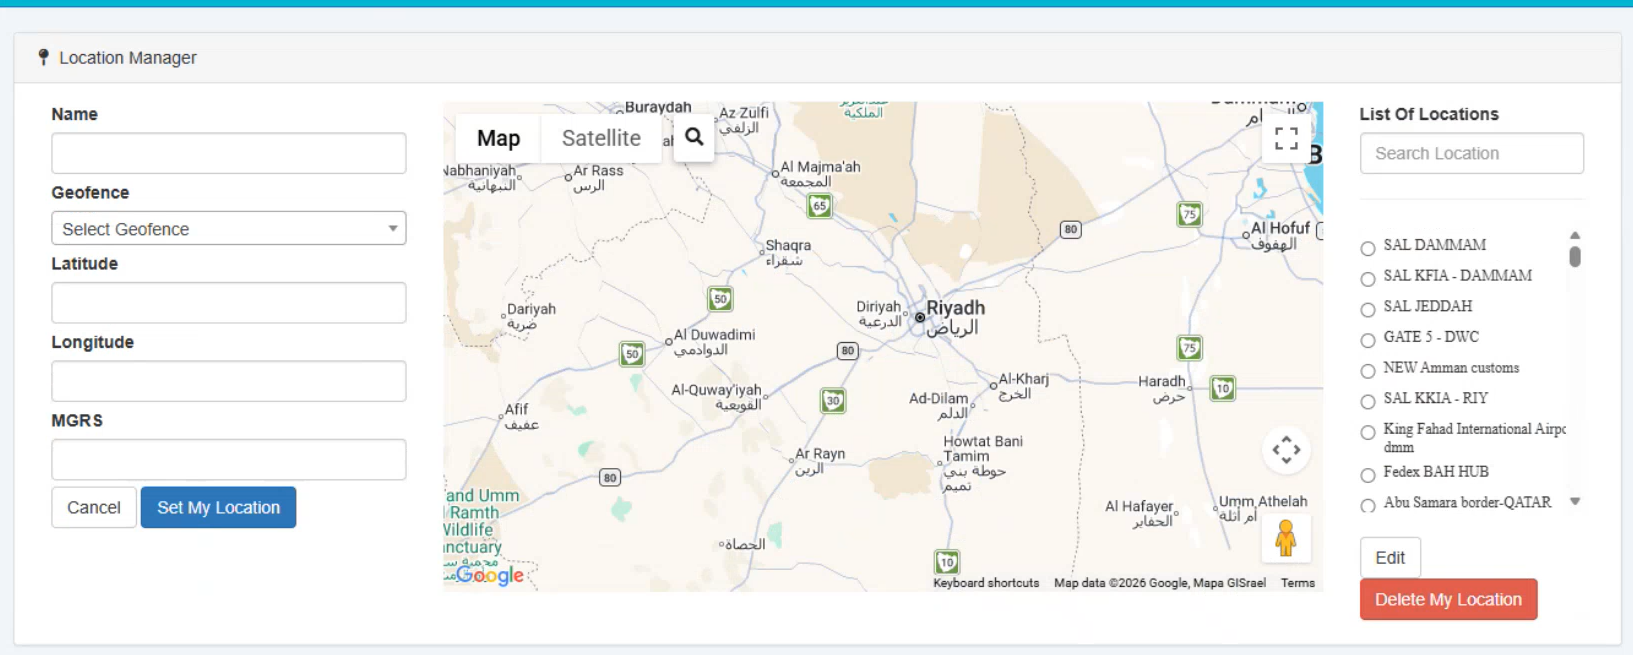Screen dimensions: 1633x655
Task: Choose the GATE 5 - DWC location
Action: 1368,340
